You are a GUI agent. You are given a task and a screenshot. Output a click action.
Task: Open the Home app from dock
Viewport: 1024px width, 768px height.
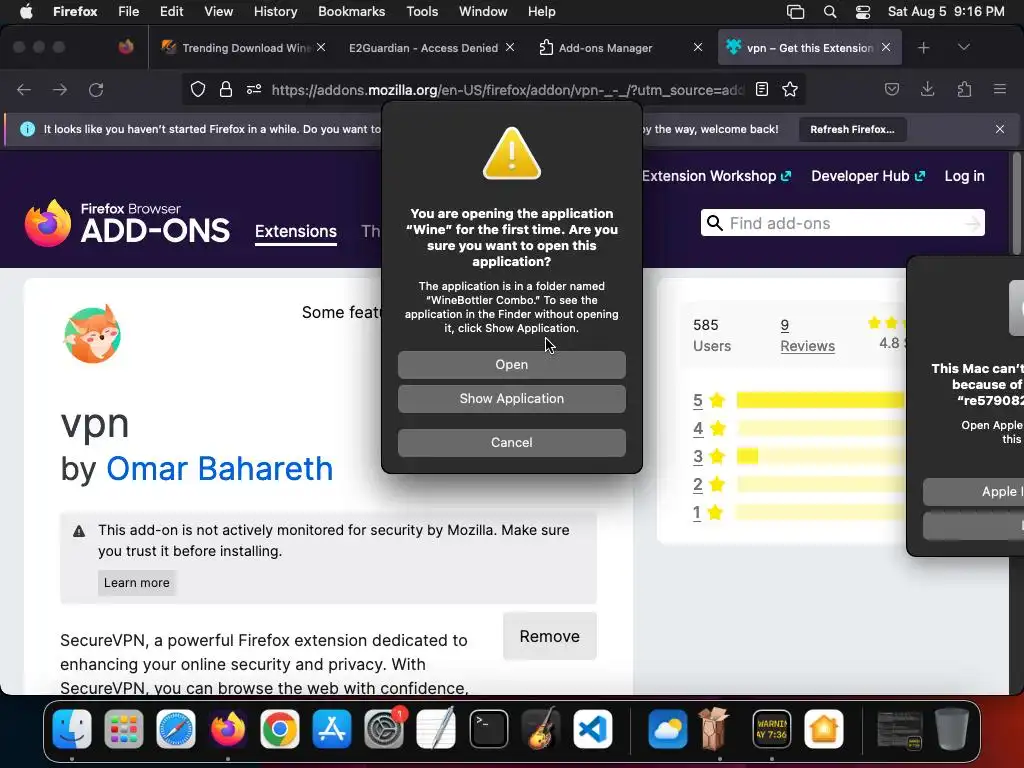[x=824, y=729]
